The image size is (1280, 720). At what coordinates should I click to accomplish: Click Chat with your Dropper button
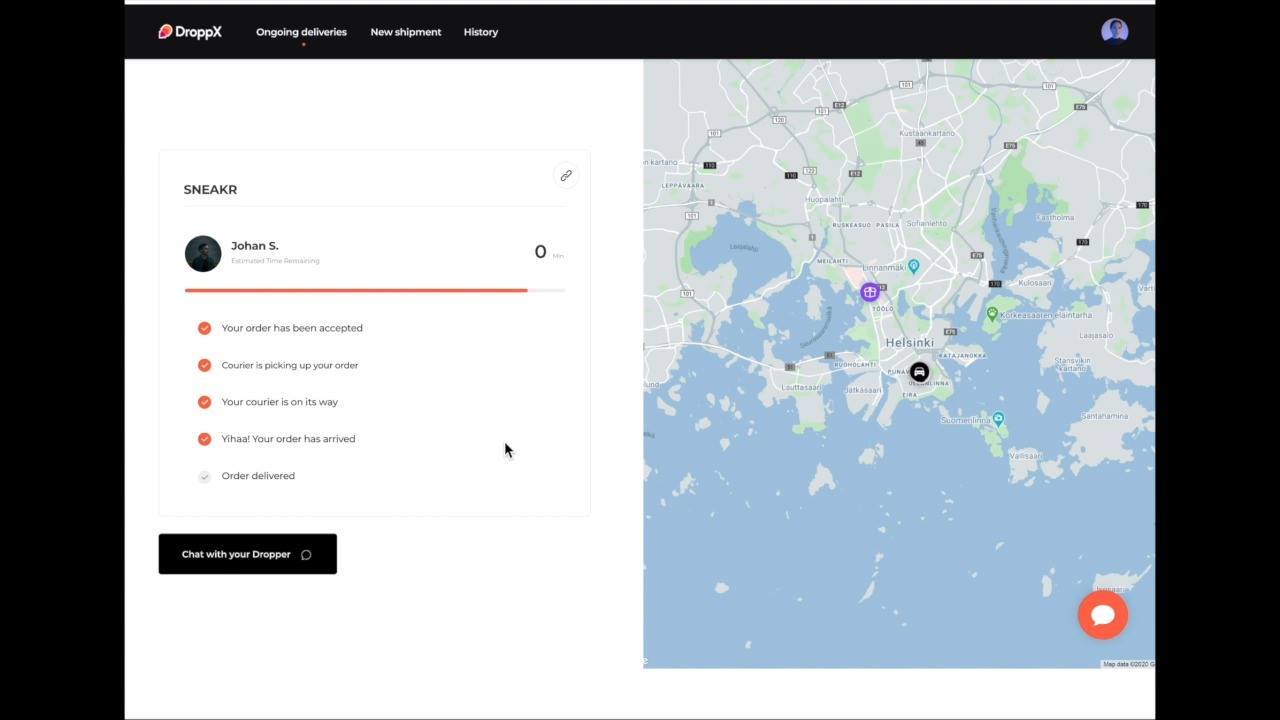248,554
